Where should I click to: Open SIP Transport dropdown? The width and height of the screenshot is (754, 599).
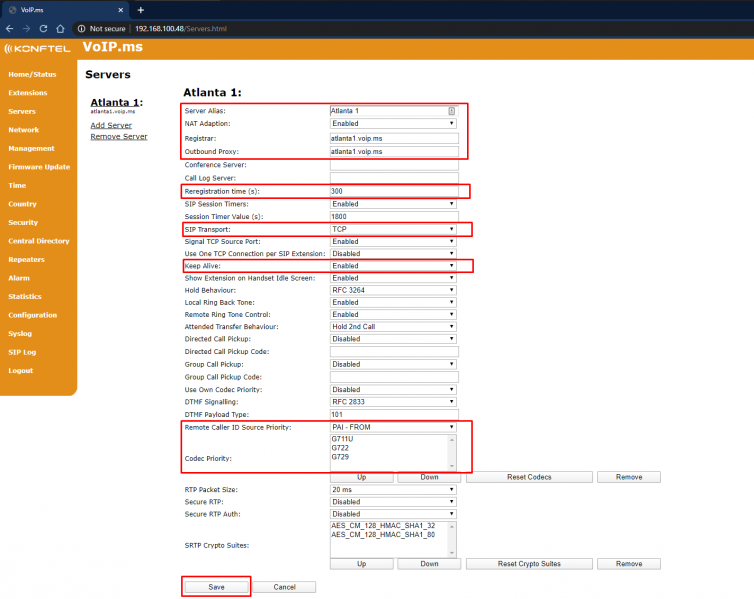(x=393, y=229)
